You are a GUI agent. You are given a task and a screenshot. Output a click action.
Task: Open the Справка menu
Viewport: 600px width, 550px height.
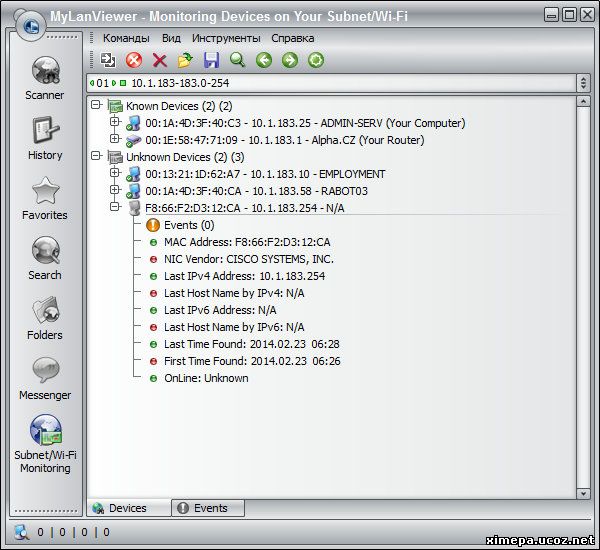(293, 38)
